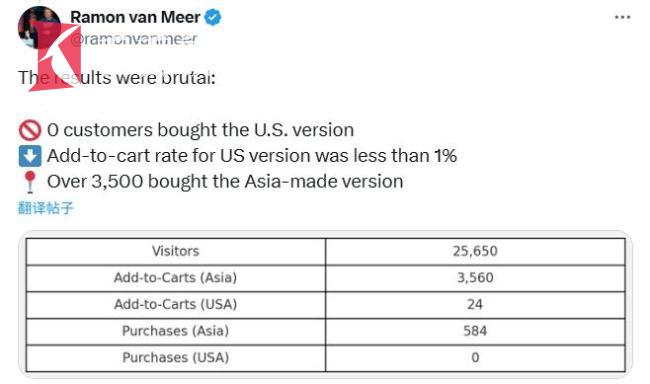Click the Add-to-Carts (Asia) cell
650x384 pixels.
pos(176,278)
